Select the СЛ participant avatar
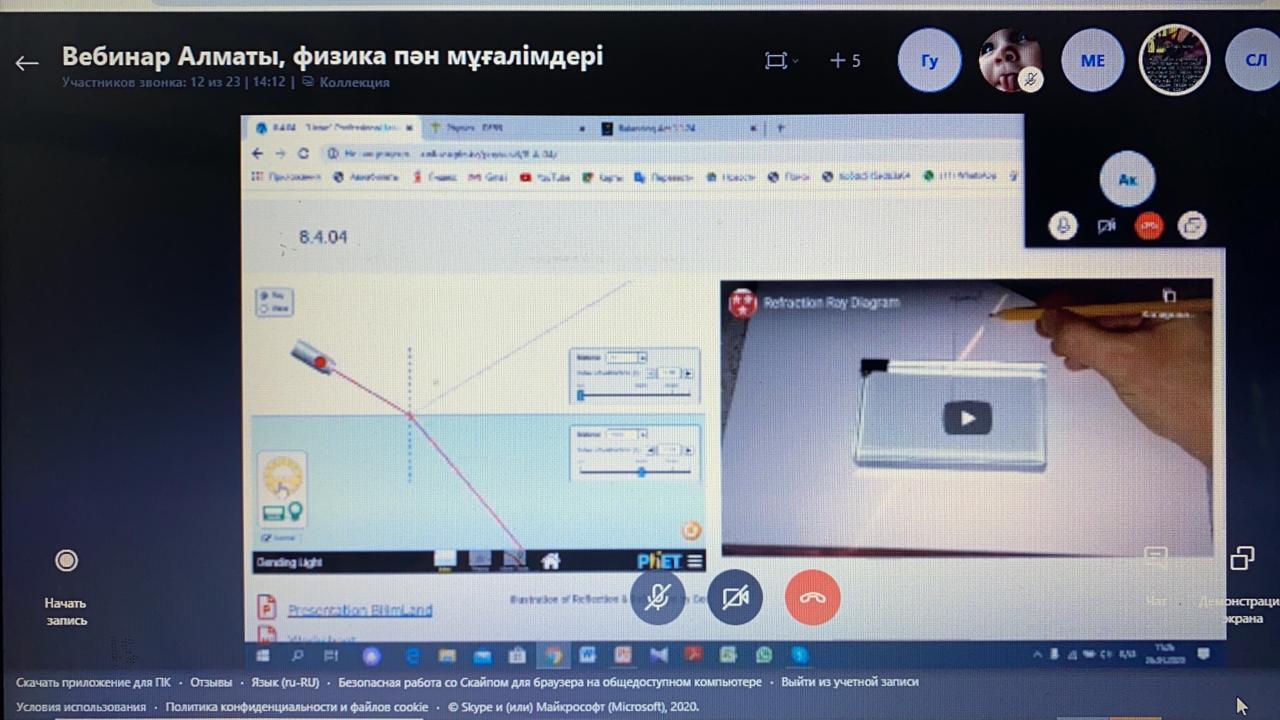Image resolution: width=1280 pixels, height=720 pixels. 1255,61
